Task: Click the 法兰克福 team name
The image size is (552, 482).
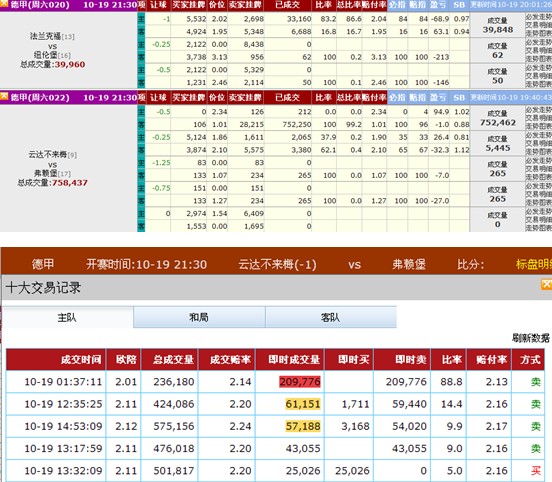Action: tap(46, 36)
